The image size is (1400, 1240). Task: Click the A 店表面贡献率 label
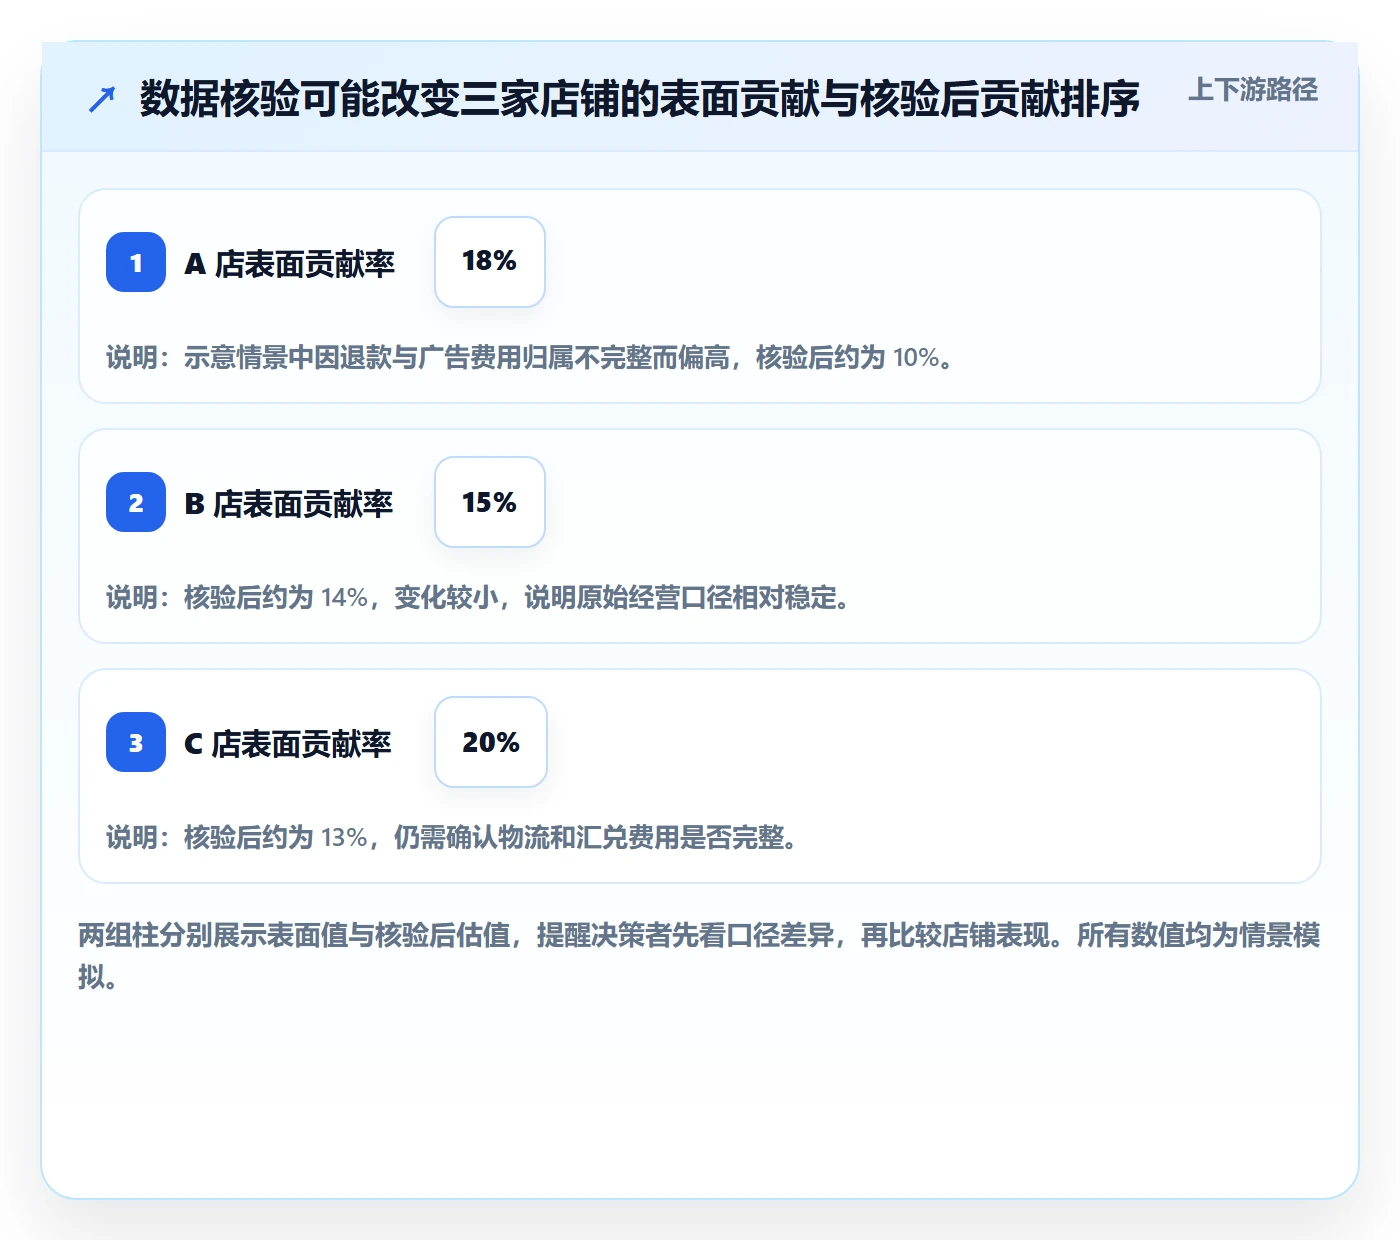[x=290, y=263]
